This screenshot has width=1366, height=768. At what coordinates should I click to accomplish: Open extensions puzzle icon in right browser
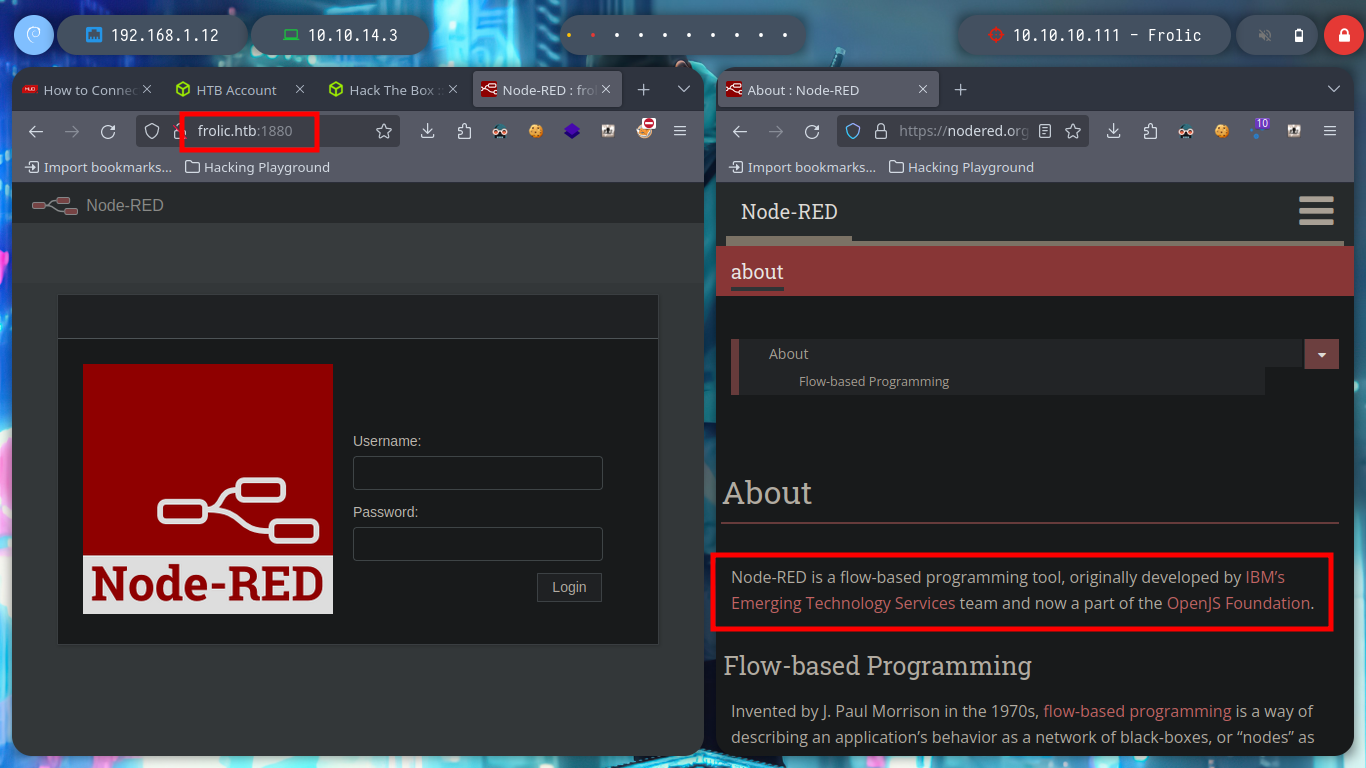1150,131
